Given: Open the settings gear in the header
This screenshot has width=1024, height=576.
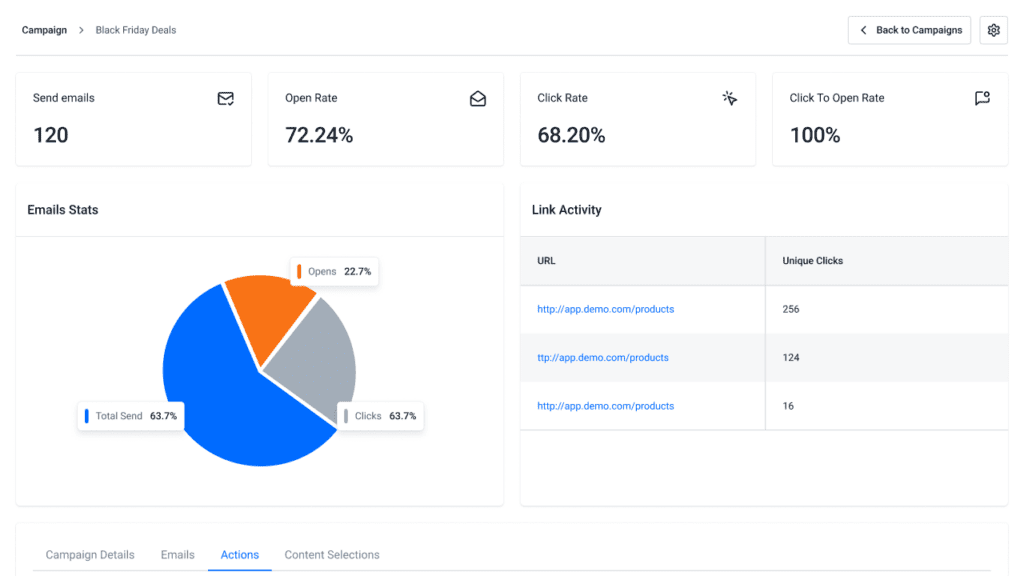Looking at the screenshot, I should point(993,30).
